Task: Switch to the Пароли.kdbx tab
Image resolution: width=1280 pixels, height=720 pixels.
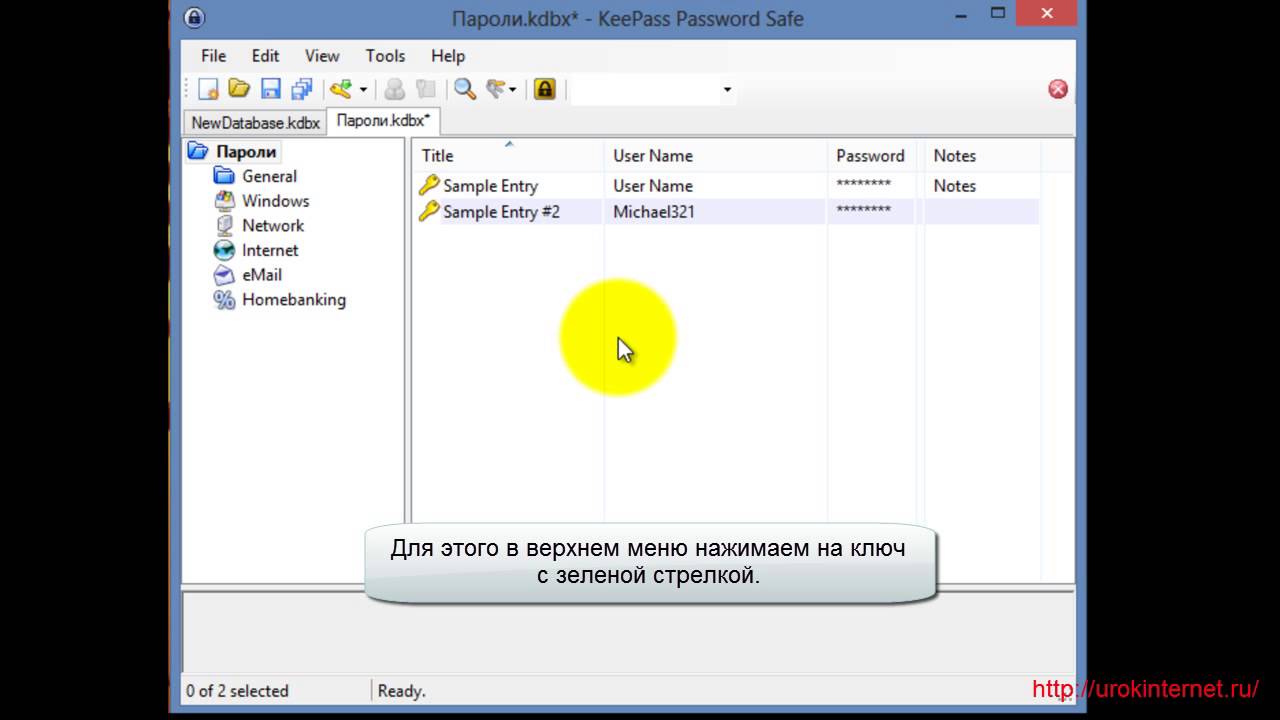Action: pyautogui.click(x=383, y=121)
